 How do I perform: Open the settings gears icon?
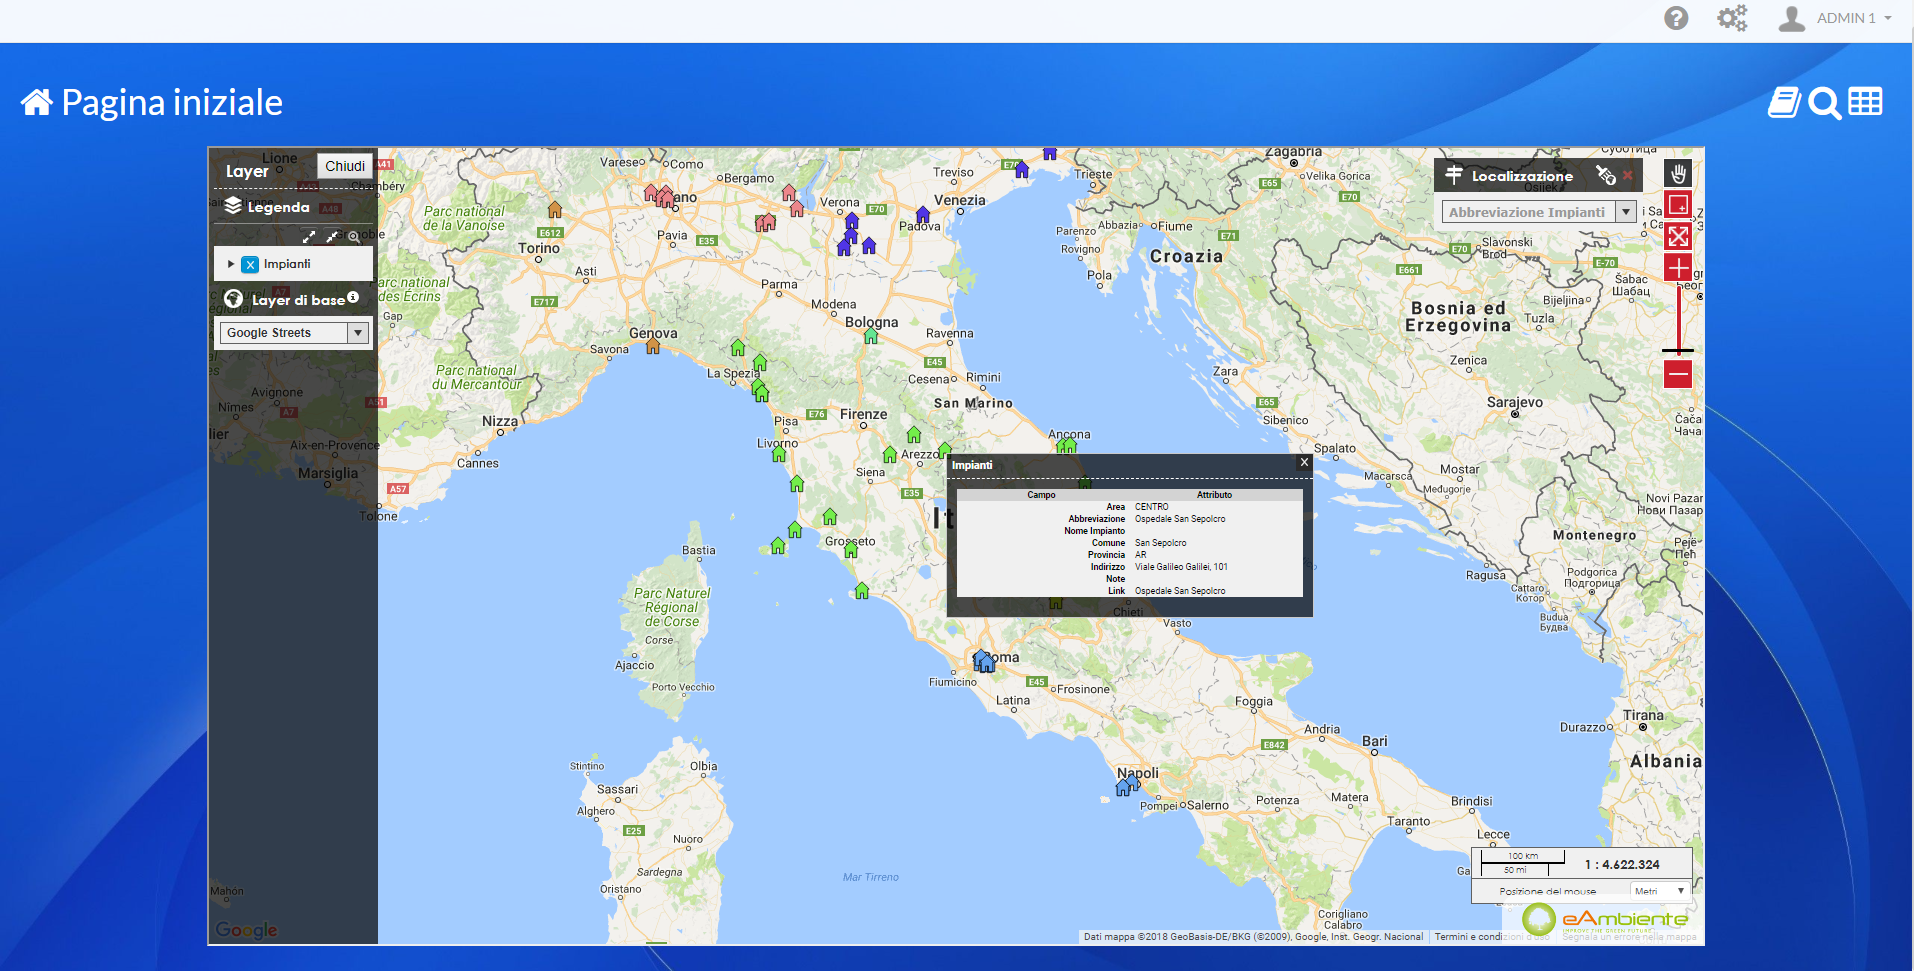pos(1732,18)
